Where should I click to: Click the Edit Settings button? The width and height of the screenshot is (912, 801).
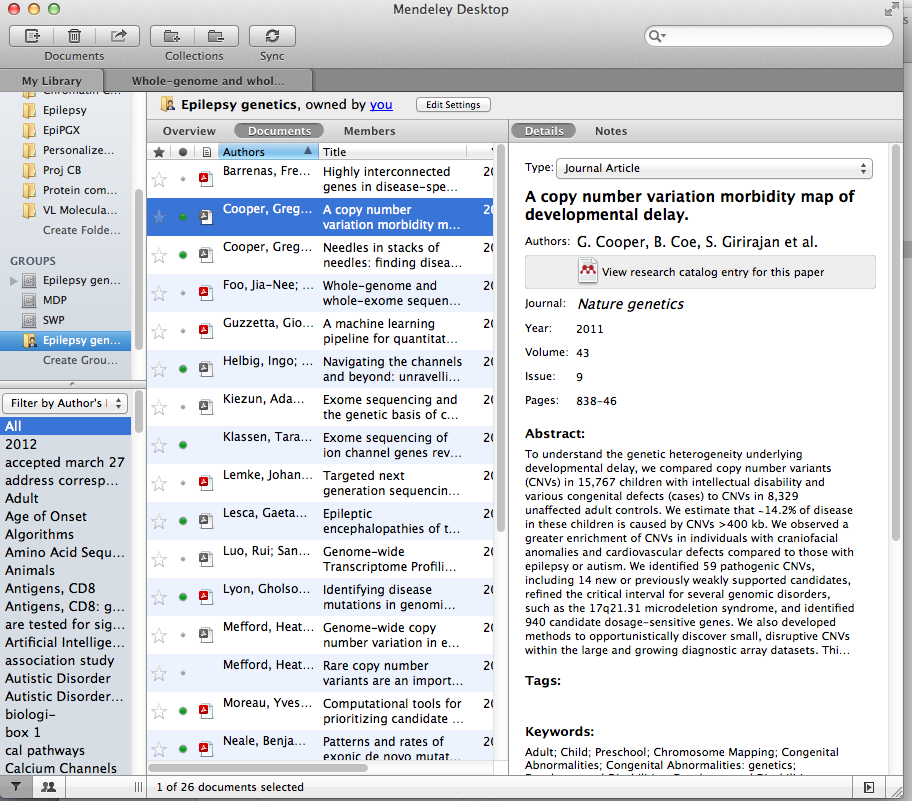tap(452, 105)
